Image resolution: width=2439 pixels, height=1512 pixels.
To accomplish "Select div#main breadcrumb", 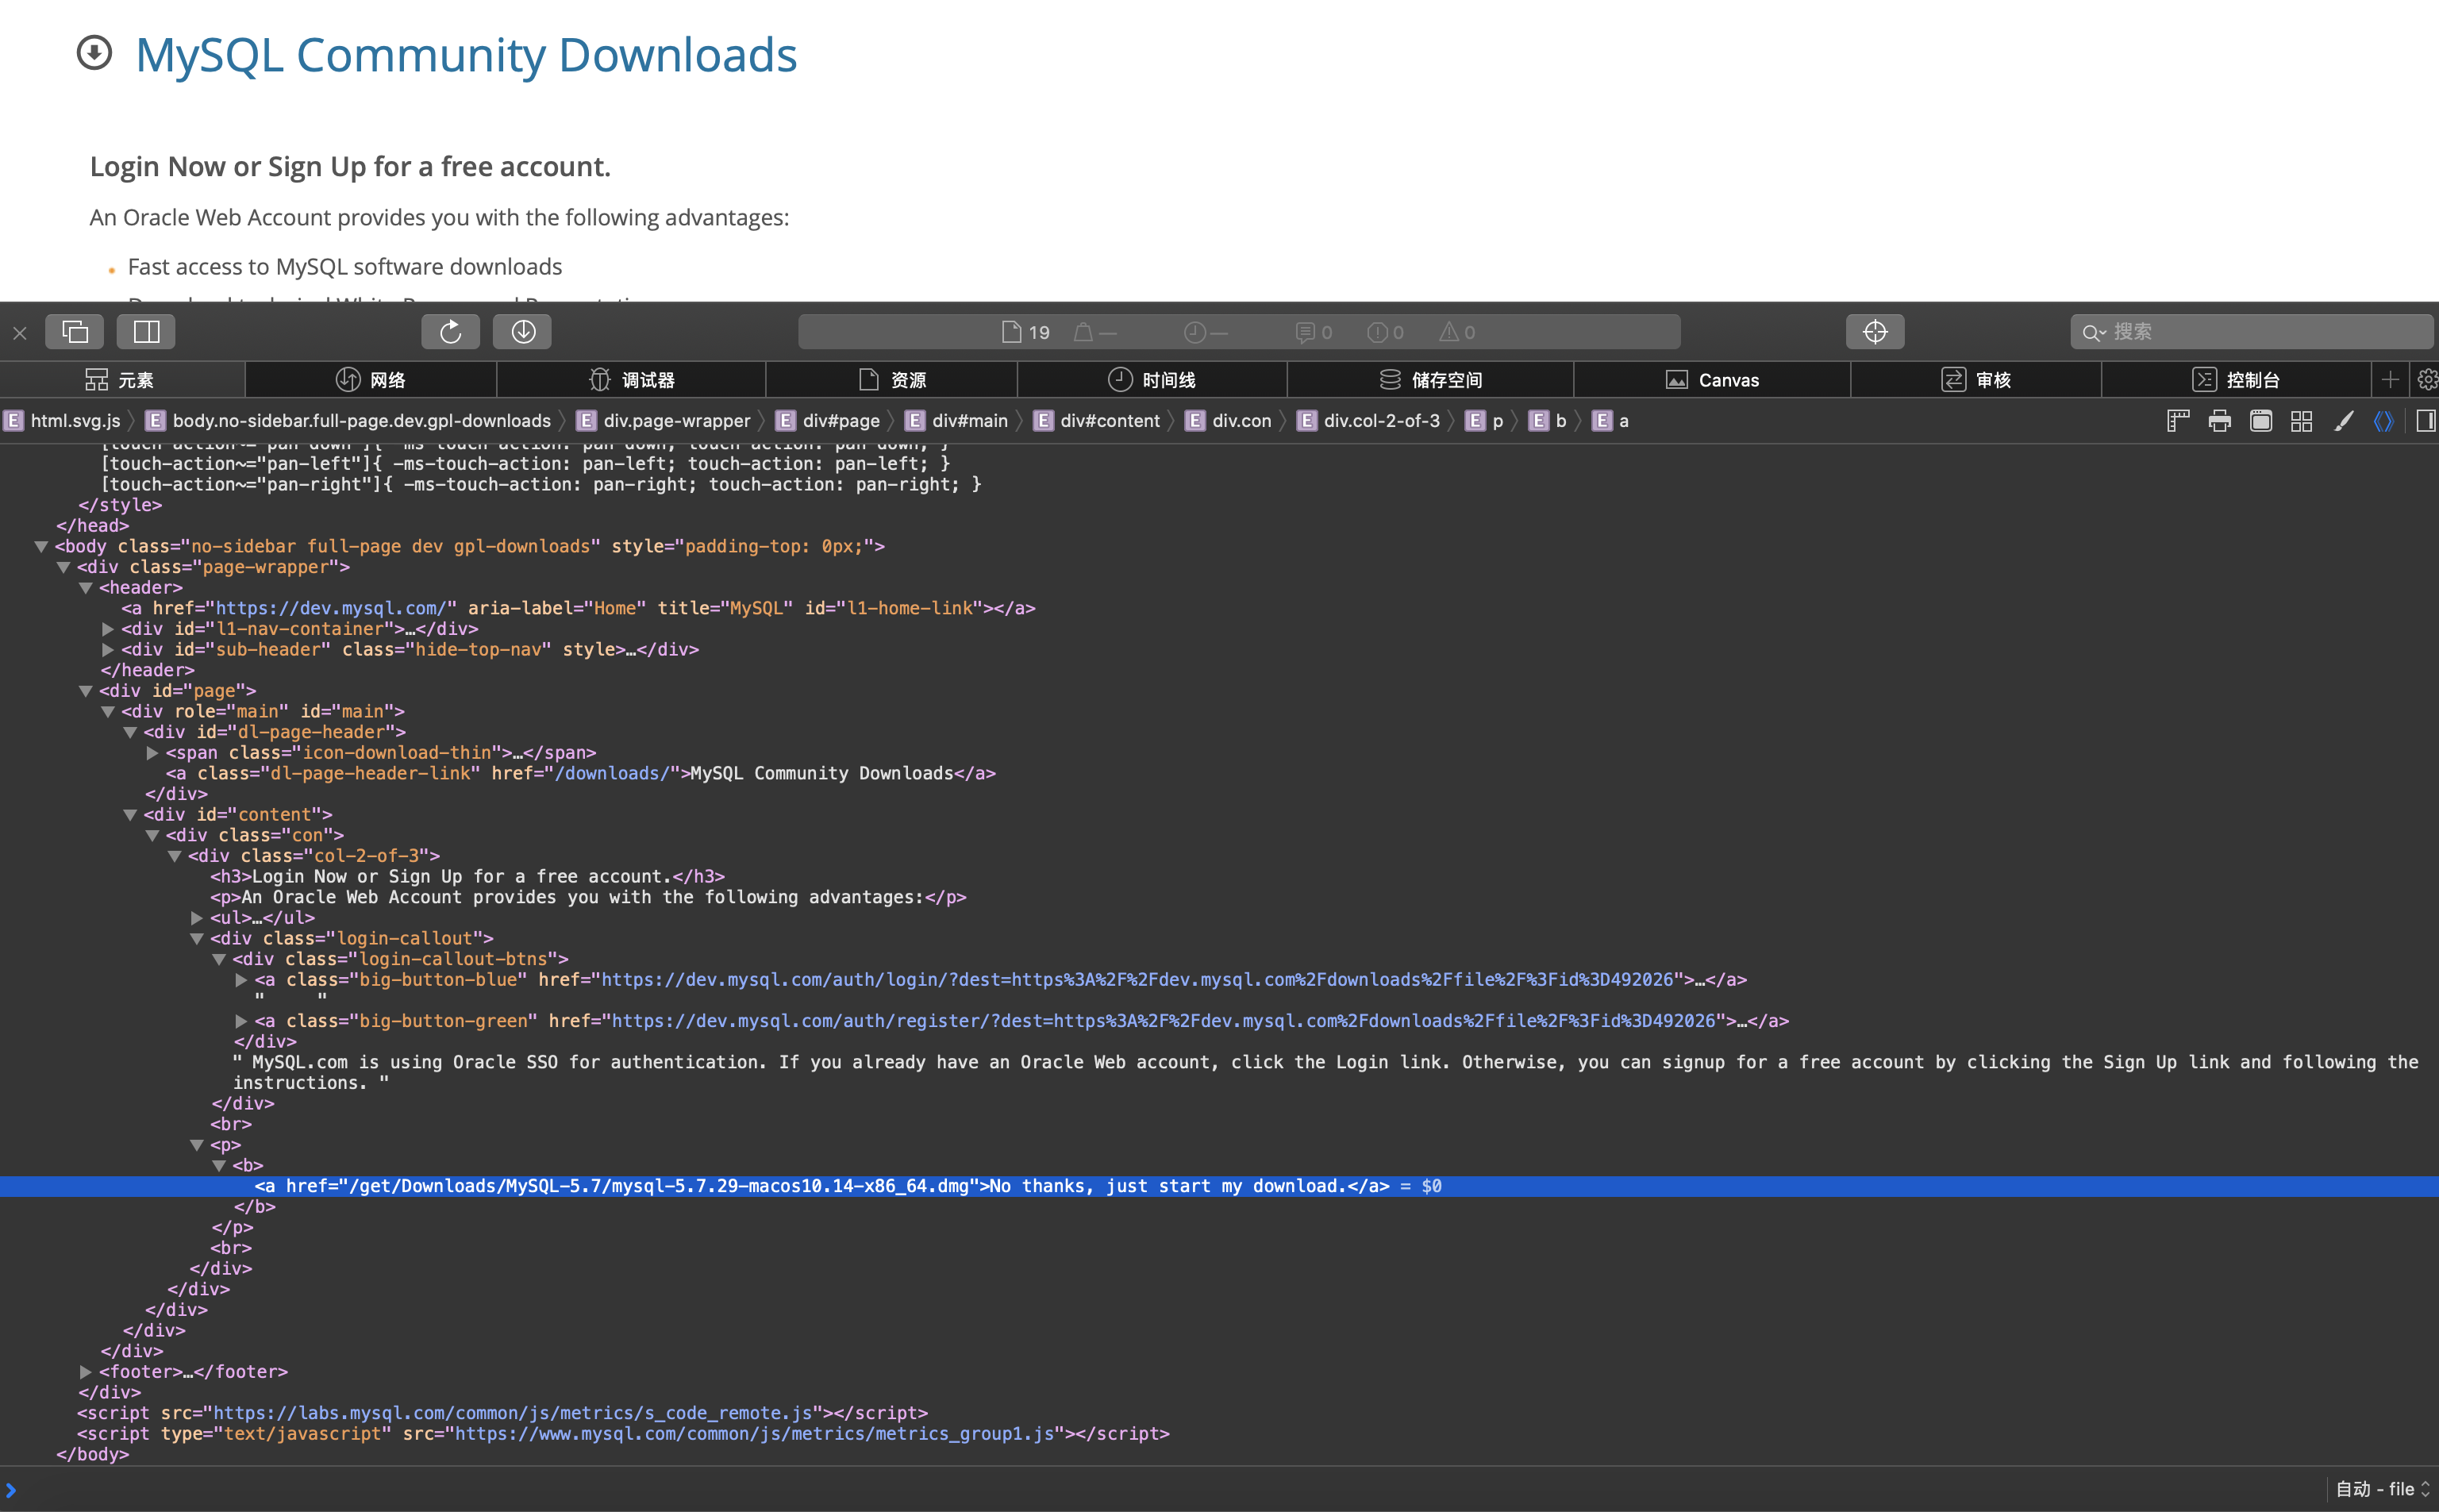I will tap(957, 421).
